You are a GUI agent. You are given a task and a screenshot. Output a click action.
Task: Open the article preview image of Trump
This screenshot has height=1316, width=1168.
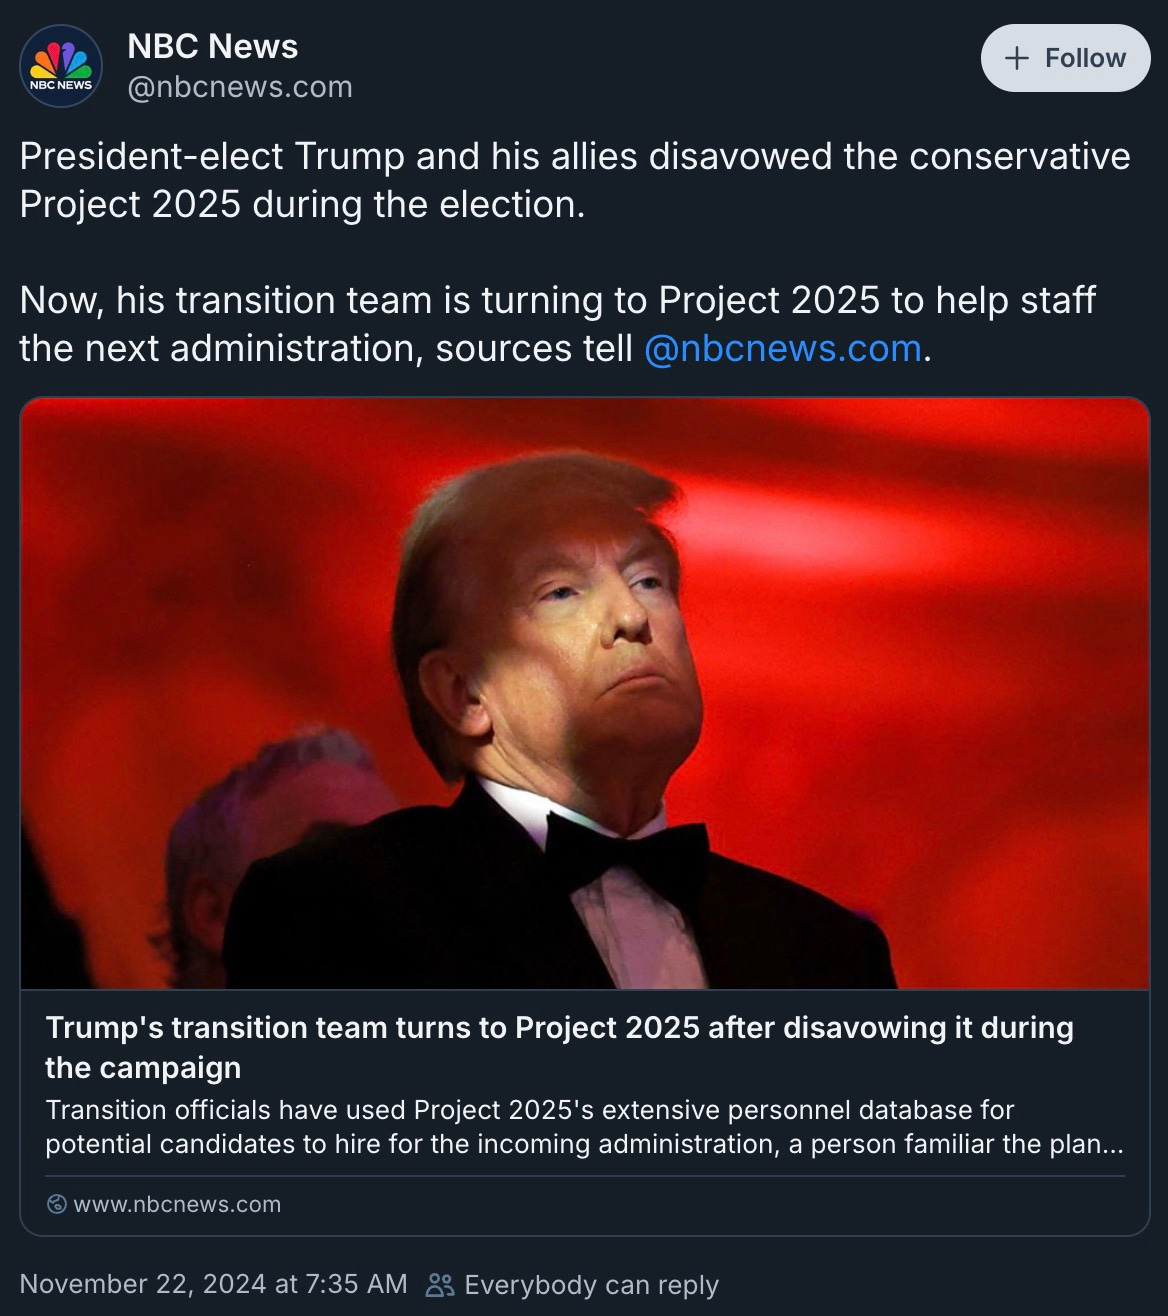(x=585, y=694)
